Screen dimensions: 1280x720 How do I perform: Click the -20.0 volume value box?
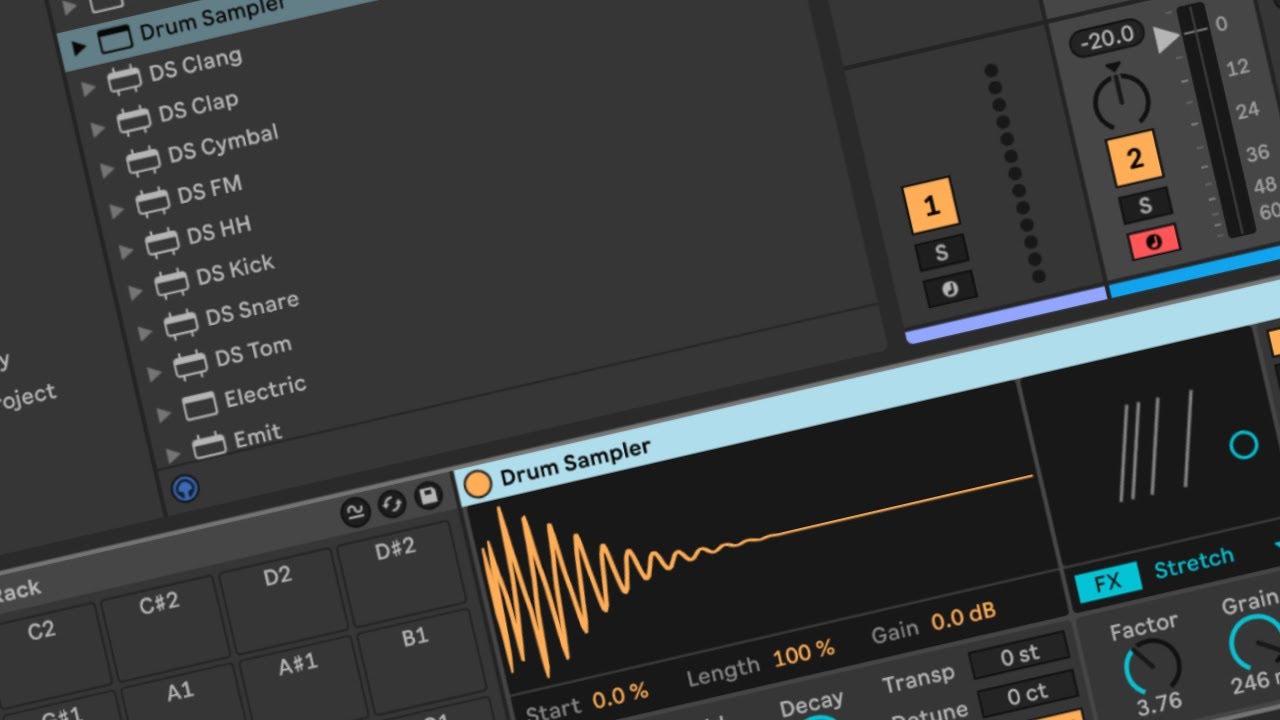click(1108, 39)
